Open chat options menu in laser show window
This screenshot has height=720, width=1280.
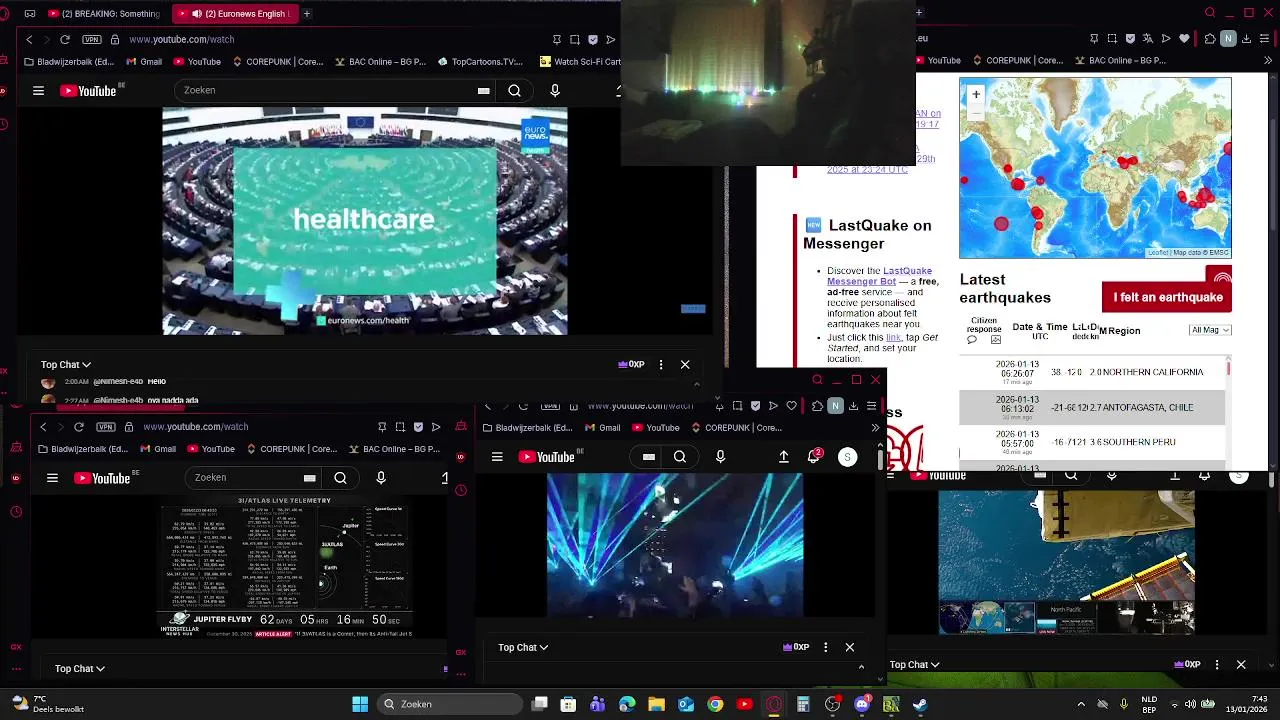coord(825,648)
